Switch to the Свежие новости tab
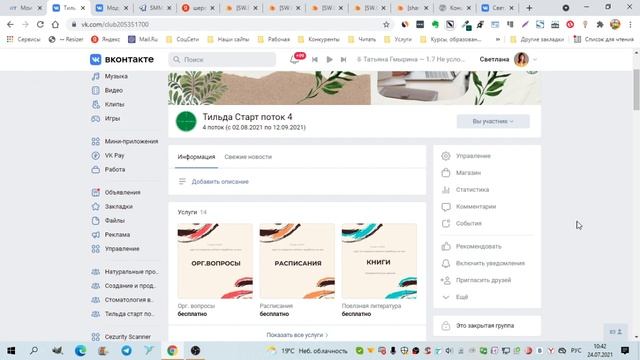This screenshot has height=360, width=640. 248,157
